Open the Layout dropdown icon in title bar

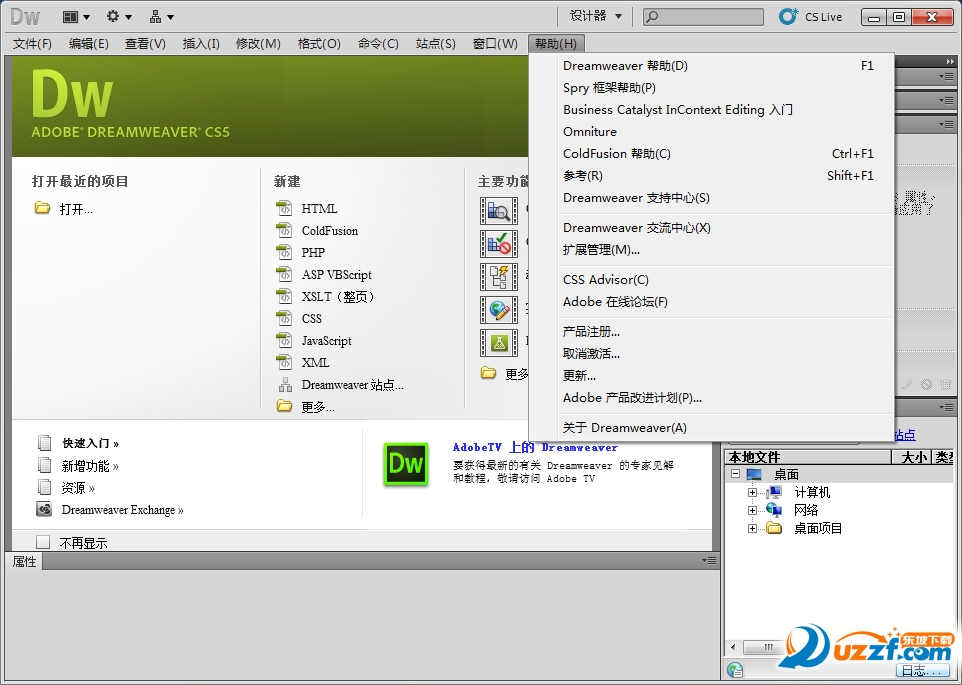[76, 17]
